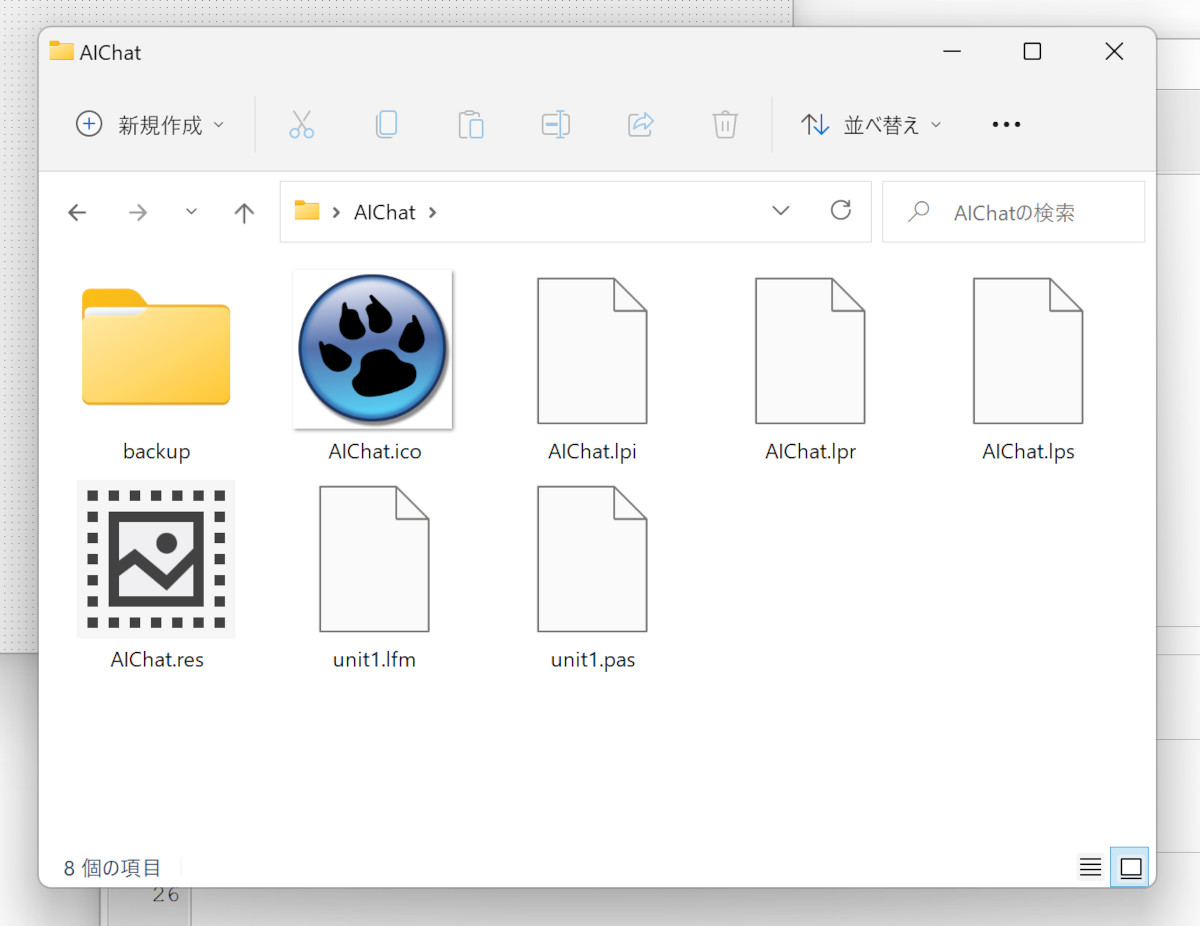Viewport: 1200px width, 926px height.
Task: Click the folder icon in title bar
Action: click(62, 51)
